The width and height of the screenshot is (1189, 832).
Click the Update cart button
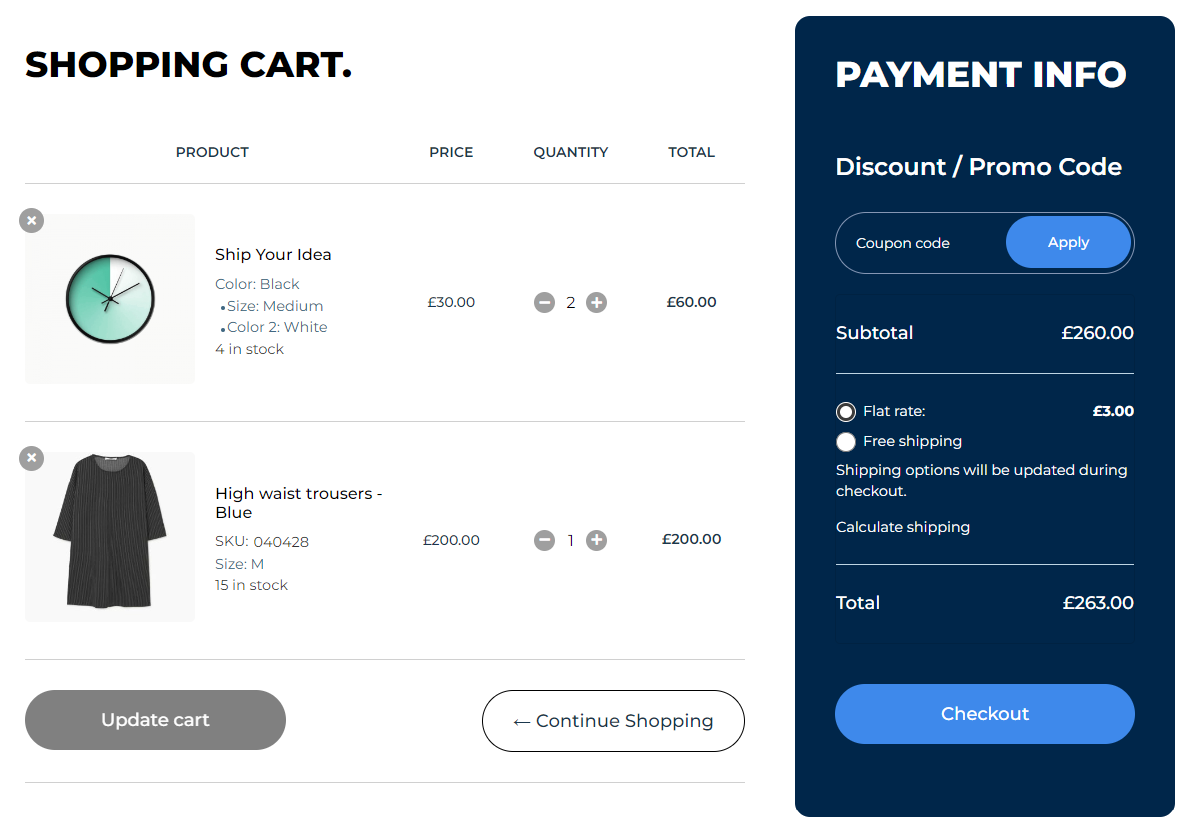coord(155,720)
